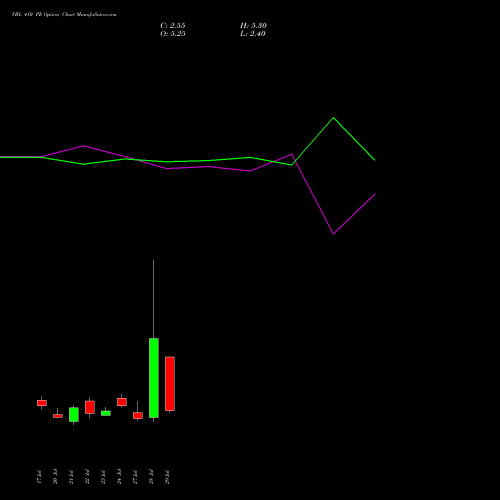Select the thin red candle for 20 Jul
The image size is (500, 500).
[x=58, y=416]
